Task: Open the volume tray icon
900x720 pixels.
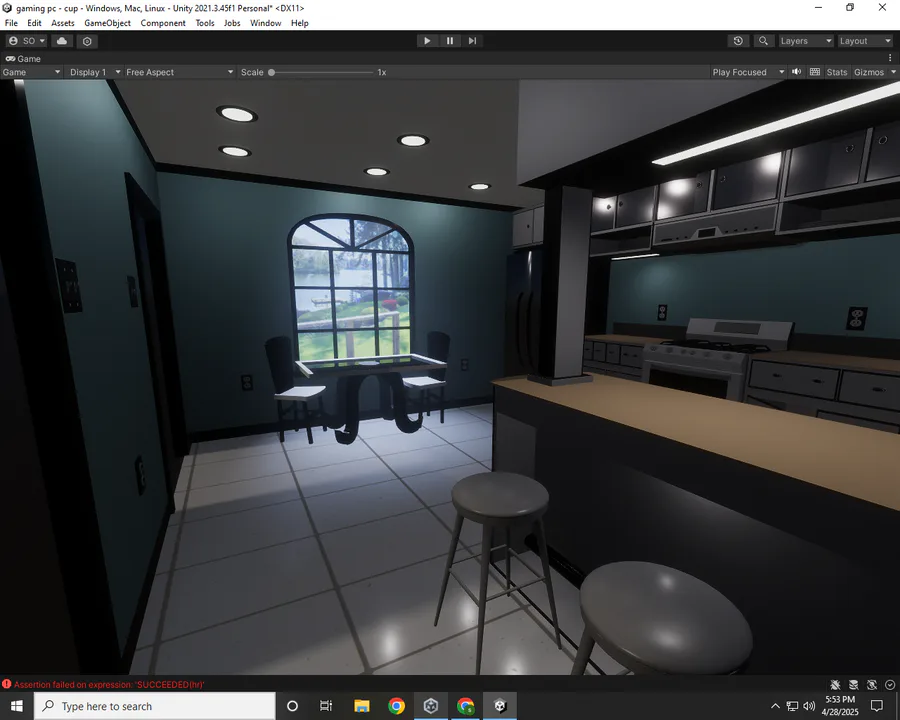Action: (809, 706)
